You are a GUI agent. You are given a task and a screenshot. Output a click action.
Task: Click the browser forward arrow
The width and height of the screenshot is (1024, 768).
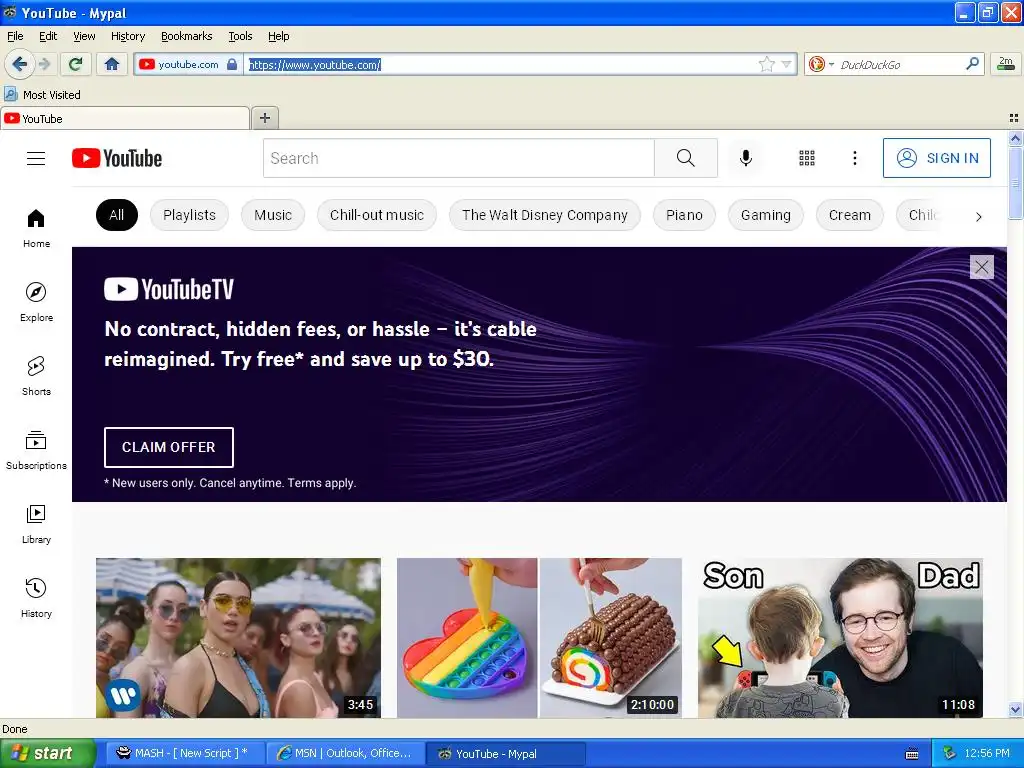tap(44, 64)
